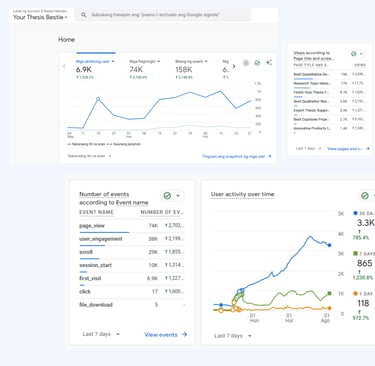Go to previous metrics with left chevron
375x366 pixels.
[64, 66]
